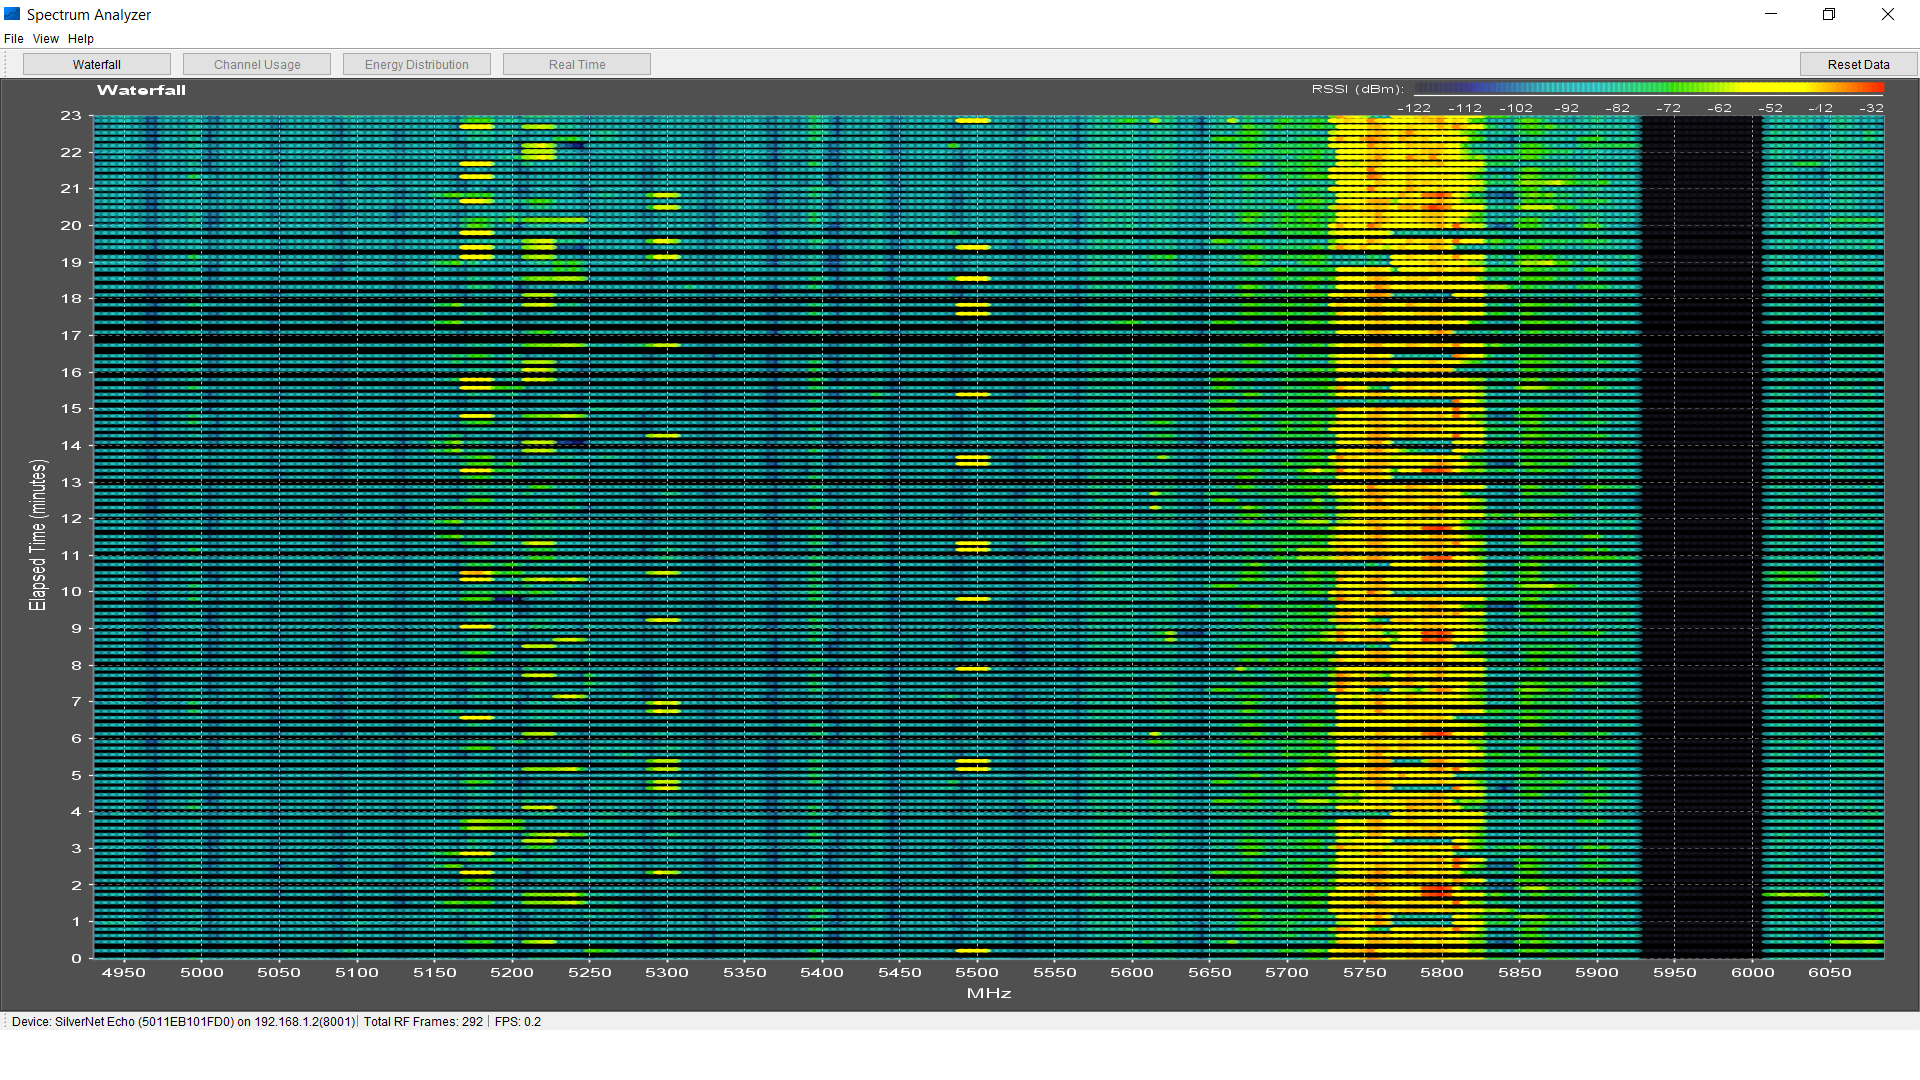Restore down the Spectrum Analyzer window
Image resolution: width=1920 pixels, height=1080 pixels.
pos(1829,14)
